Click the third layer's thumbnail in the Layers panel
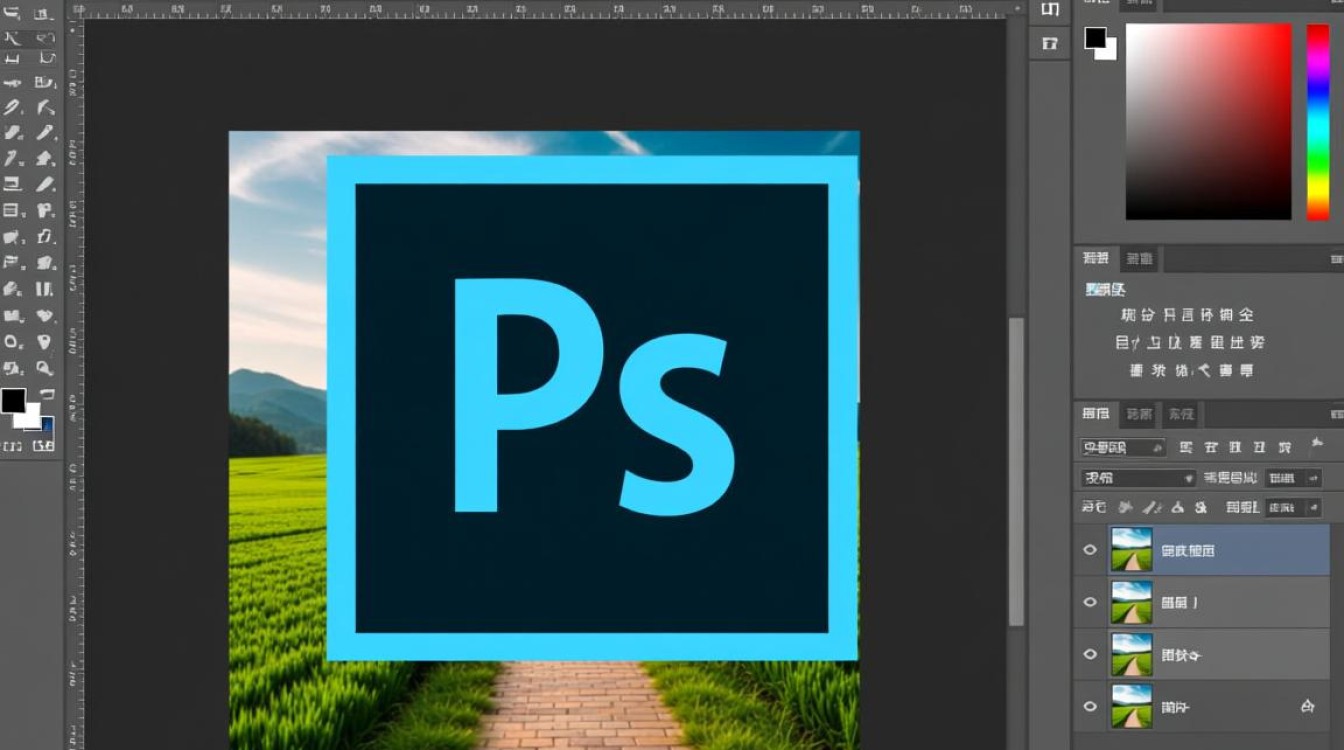The width and height of the screenshot is (1344, 750). pyautogui.click(x=1131, y=654)
